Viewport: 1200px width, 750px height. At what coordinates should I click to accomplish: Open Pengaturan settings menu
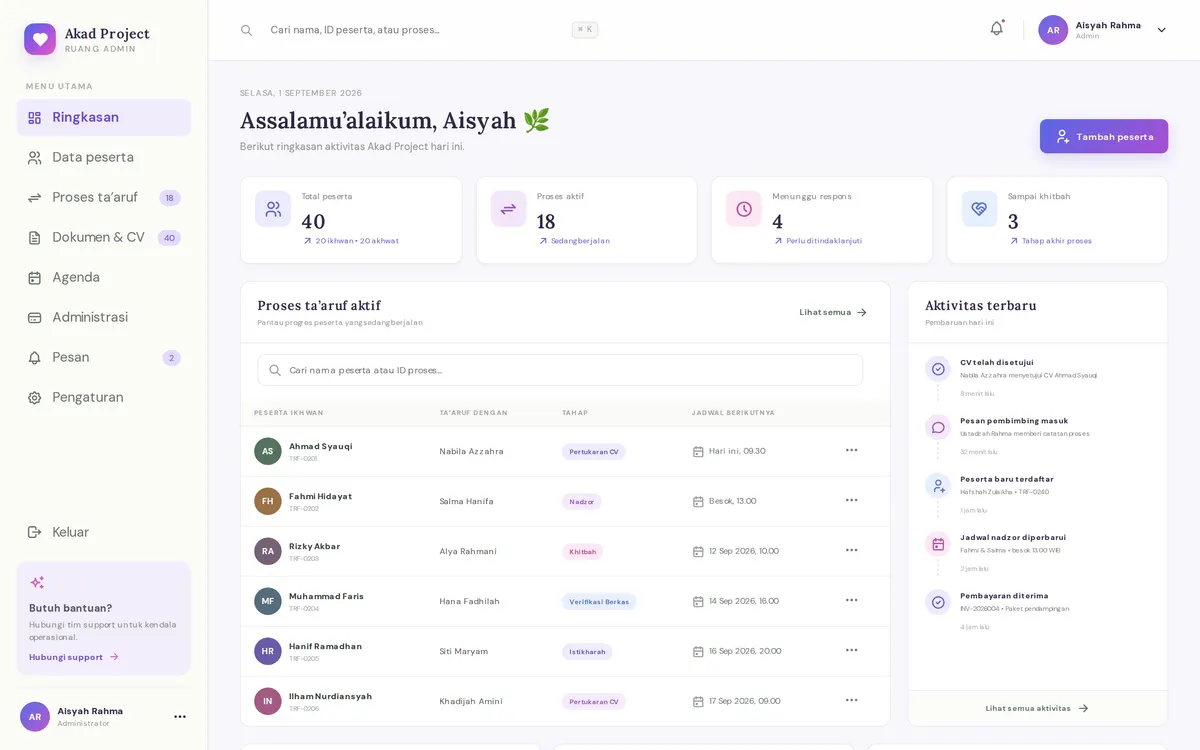[104, 397]
